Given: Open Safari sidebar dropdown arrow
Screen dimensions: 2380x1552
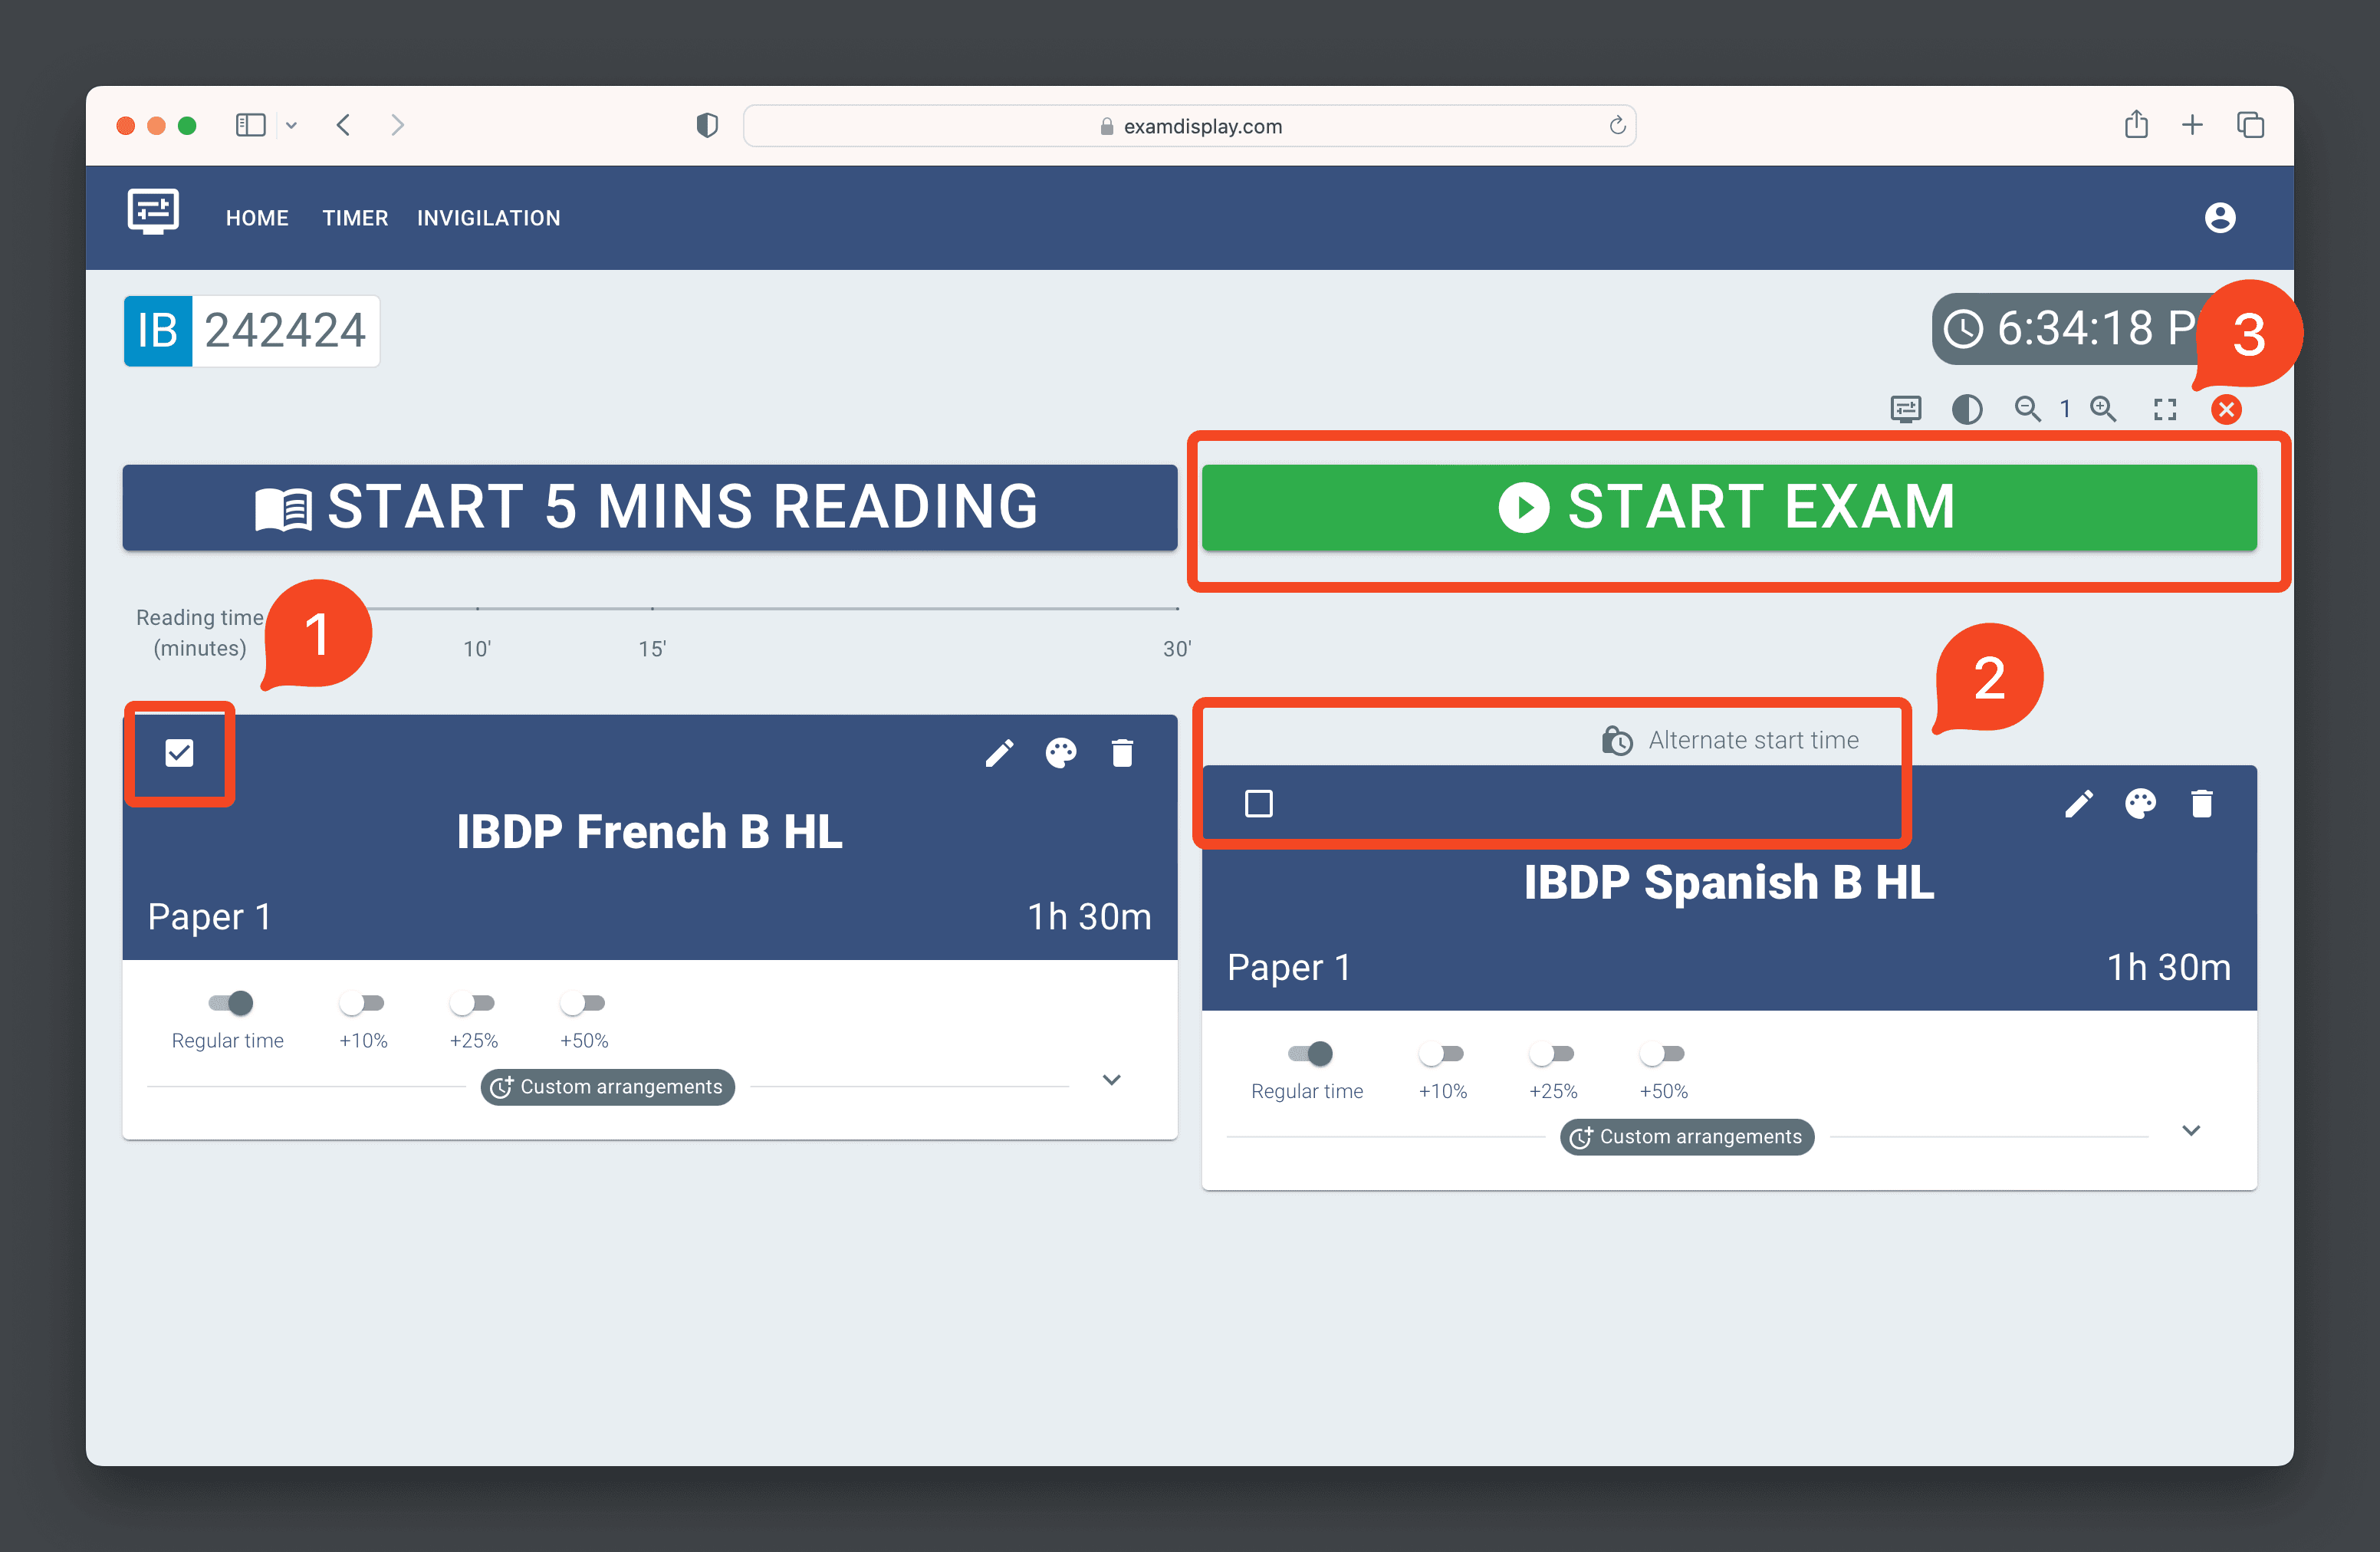Looking at the screenshot, I should 291,125.
